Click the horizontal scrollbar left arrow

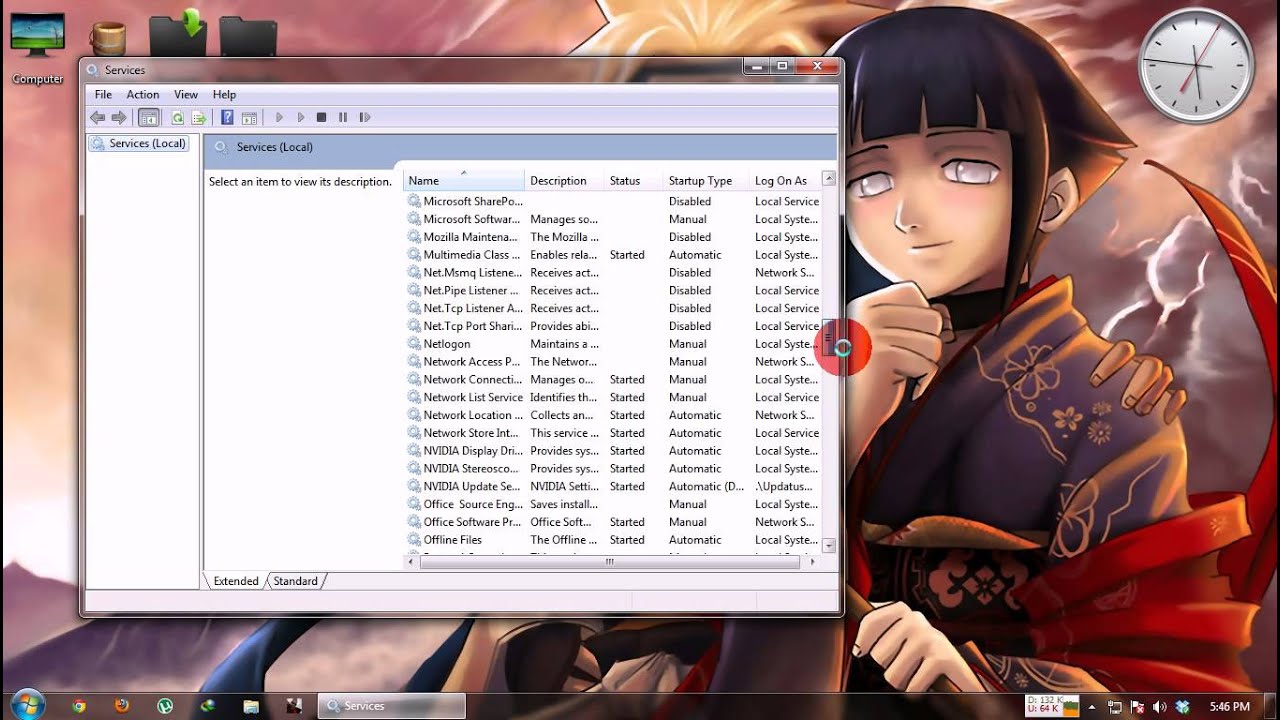[x=411, y=562]
